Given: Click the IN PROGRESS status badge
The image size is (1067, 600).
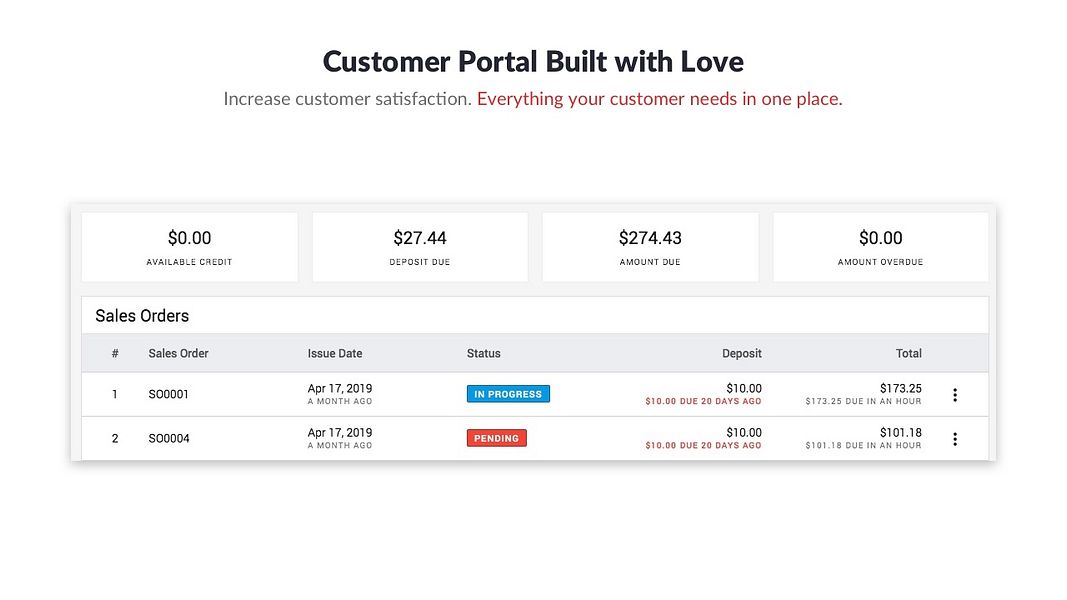Looking at the screenshot, I should (508, 394).
